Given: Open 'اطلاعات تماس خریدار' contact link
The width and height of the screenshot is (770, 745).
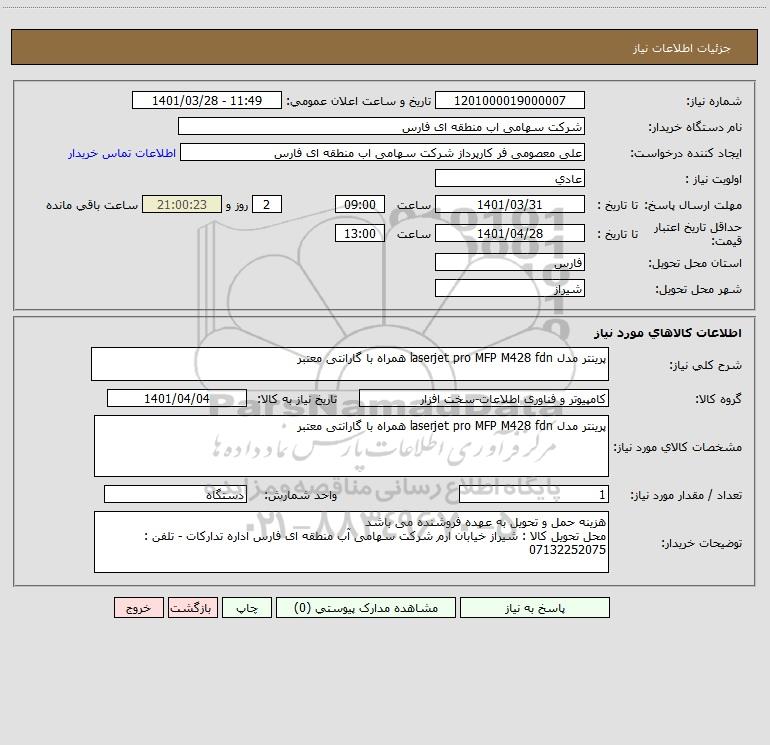Looking at the screenshot, I should [122, 153].
